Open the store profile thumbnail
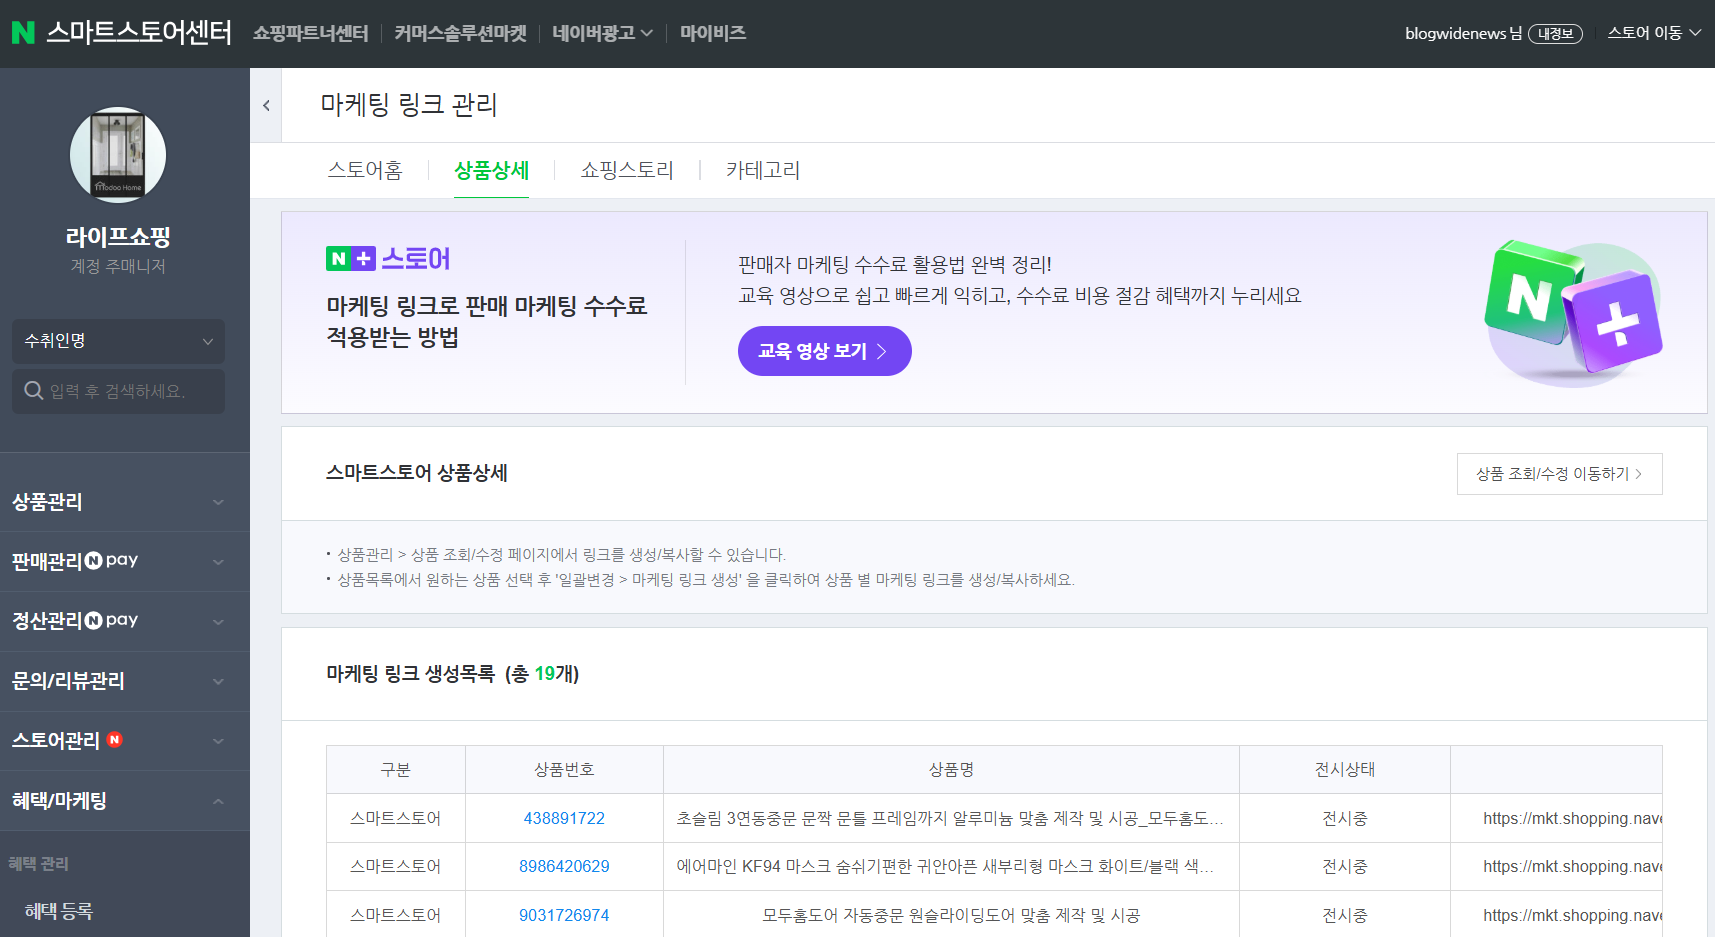This screenshot has width=1715, height=937. point(118,155)
